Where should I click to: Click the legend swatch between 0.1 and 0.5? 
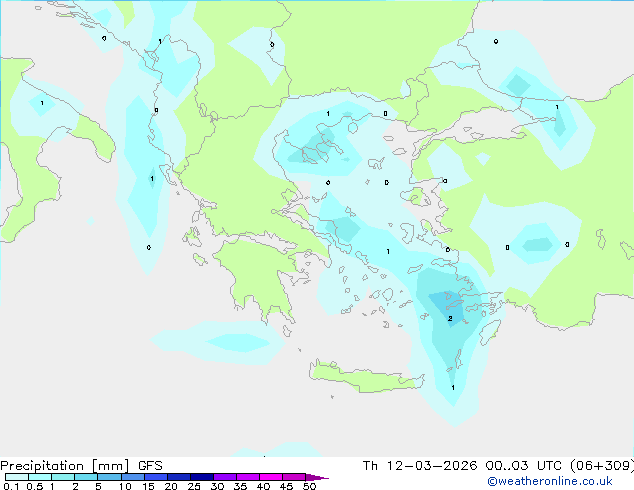click(x=17, y=477)
